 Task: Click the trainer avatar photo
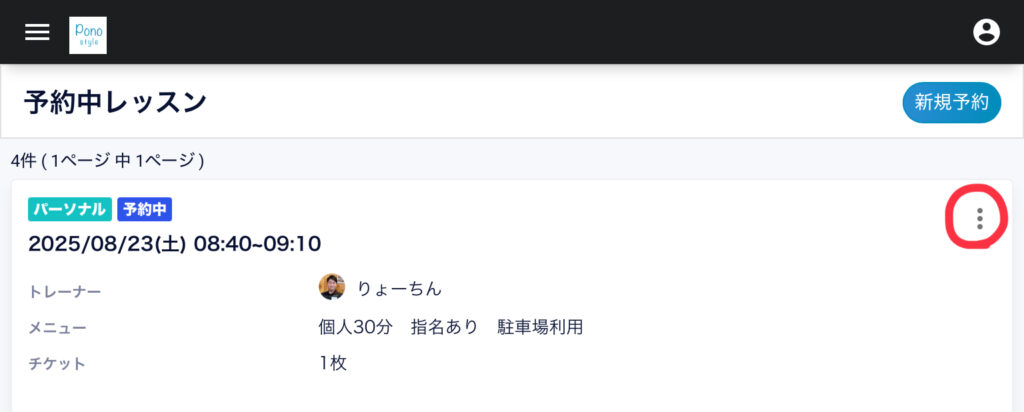point(332,288)
